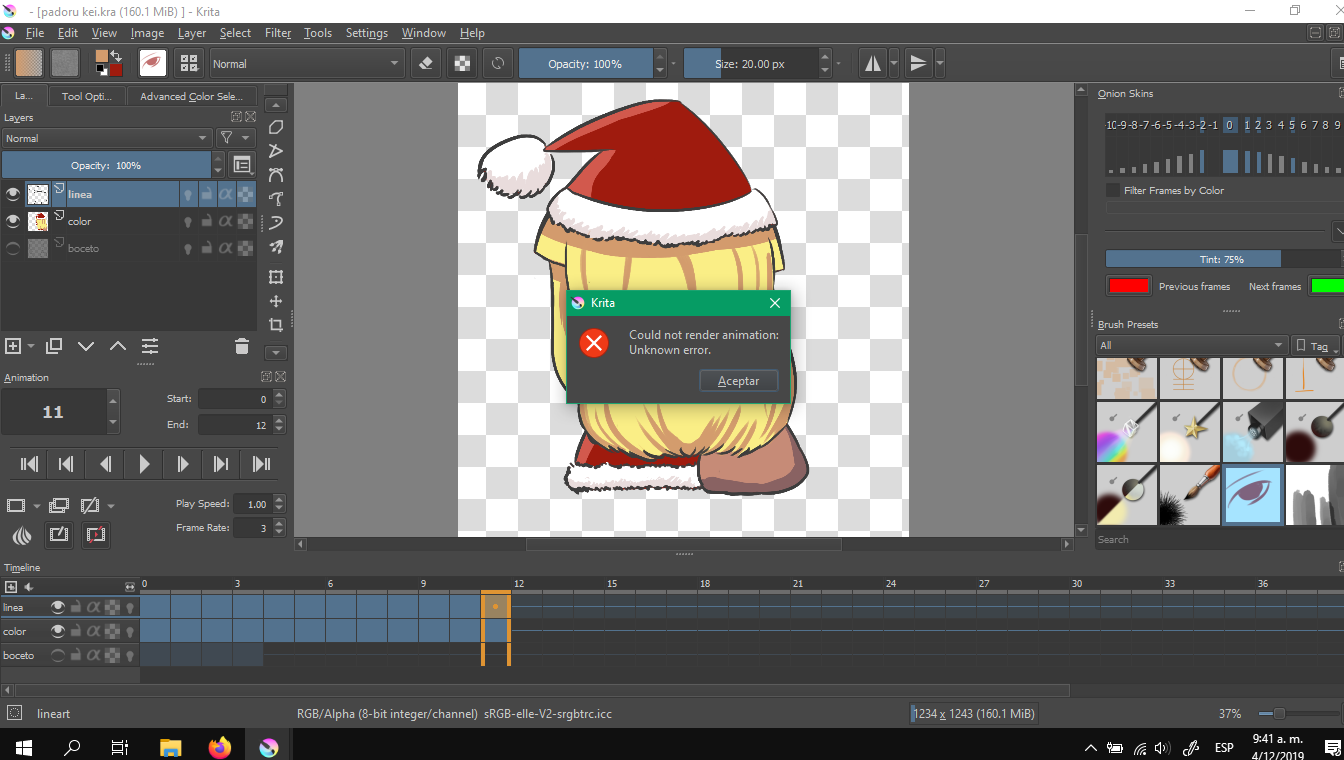Delete the layer with trash icon
The height and width of the screenshot is (760, 1344).
241,346
